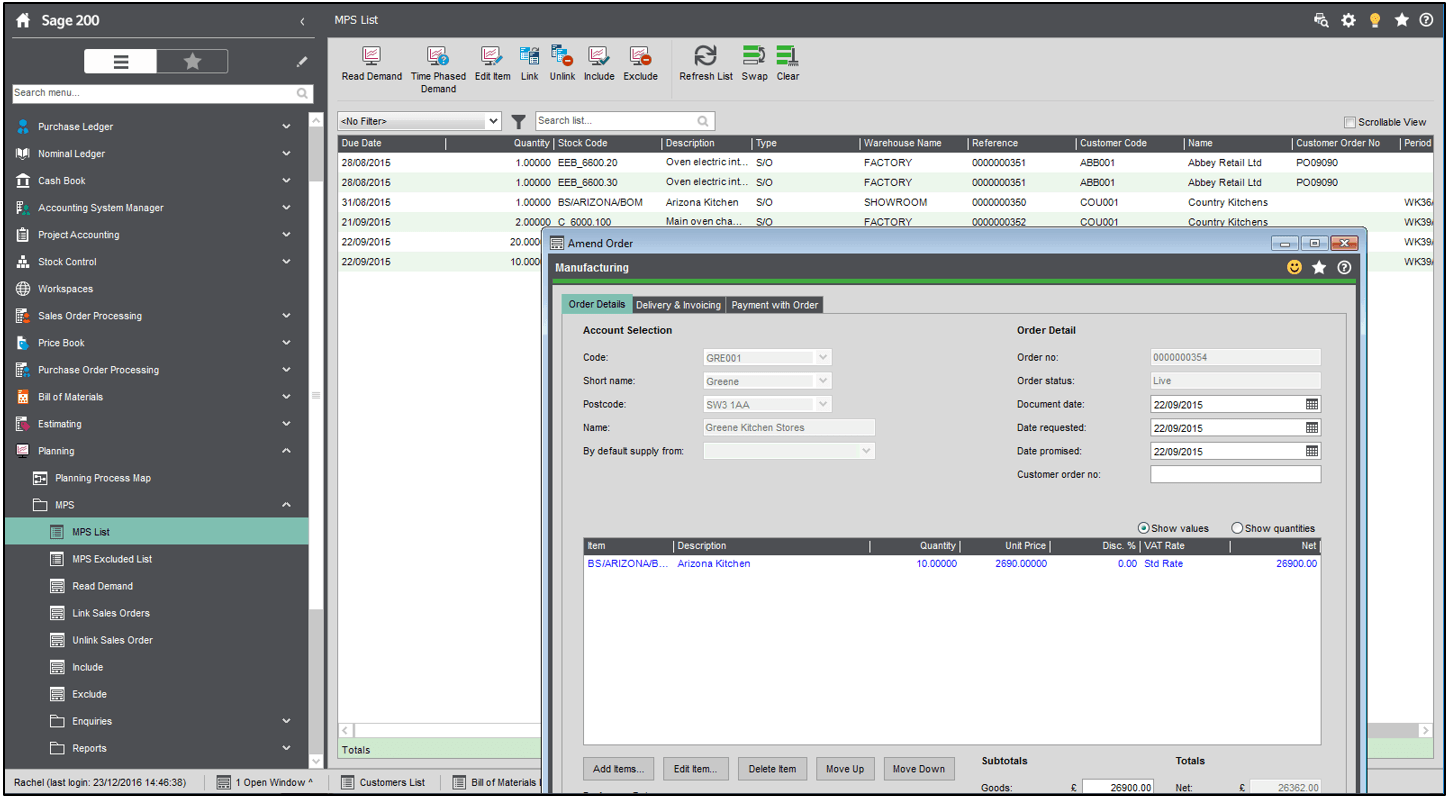
Task: Click the search magnifier icon in the header bar
Action: tap(1321, 20)
